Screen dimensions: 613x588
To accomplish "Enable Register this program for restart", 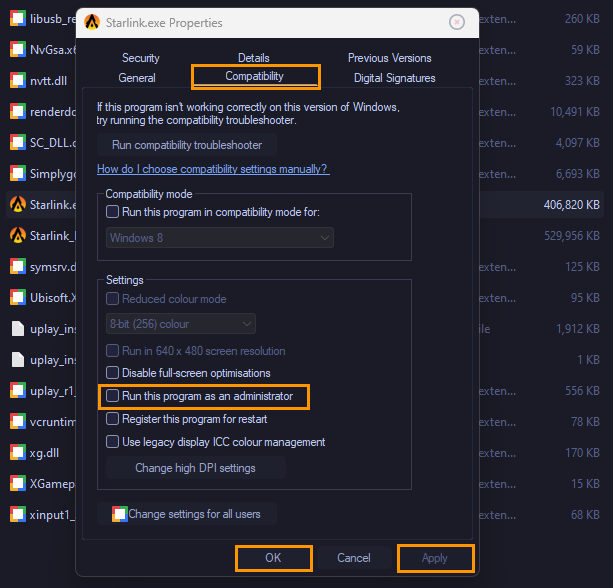I will coord(113,419).
